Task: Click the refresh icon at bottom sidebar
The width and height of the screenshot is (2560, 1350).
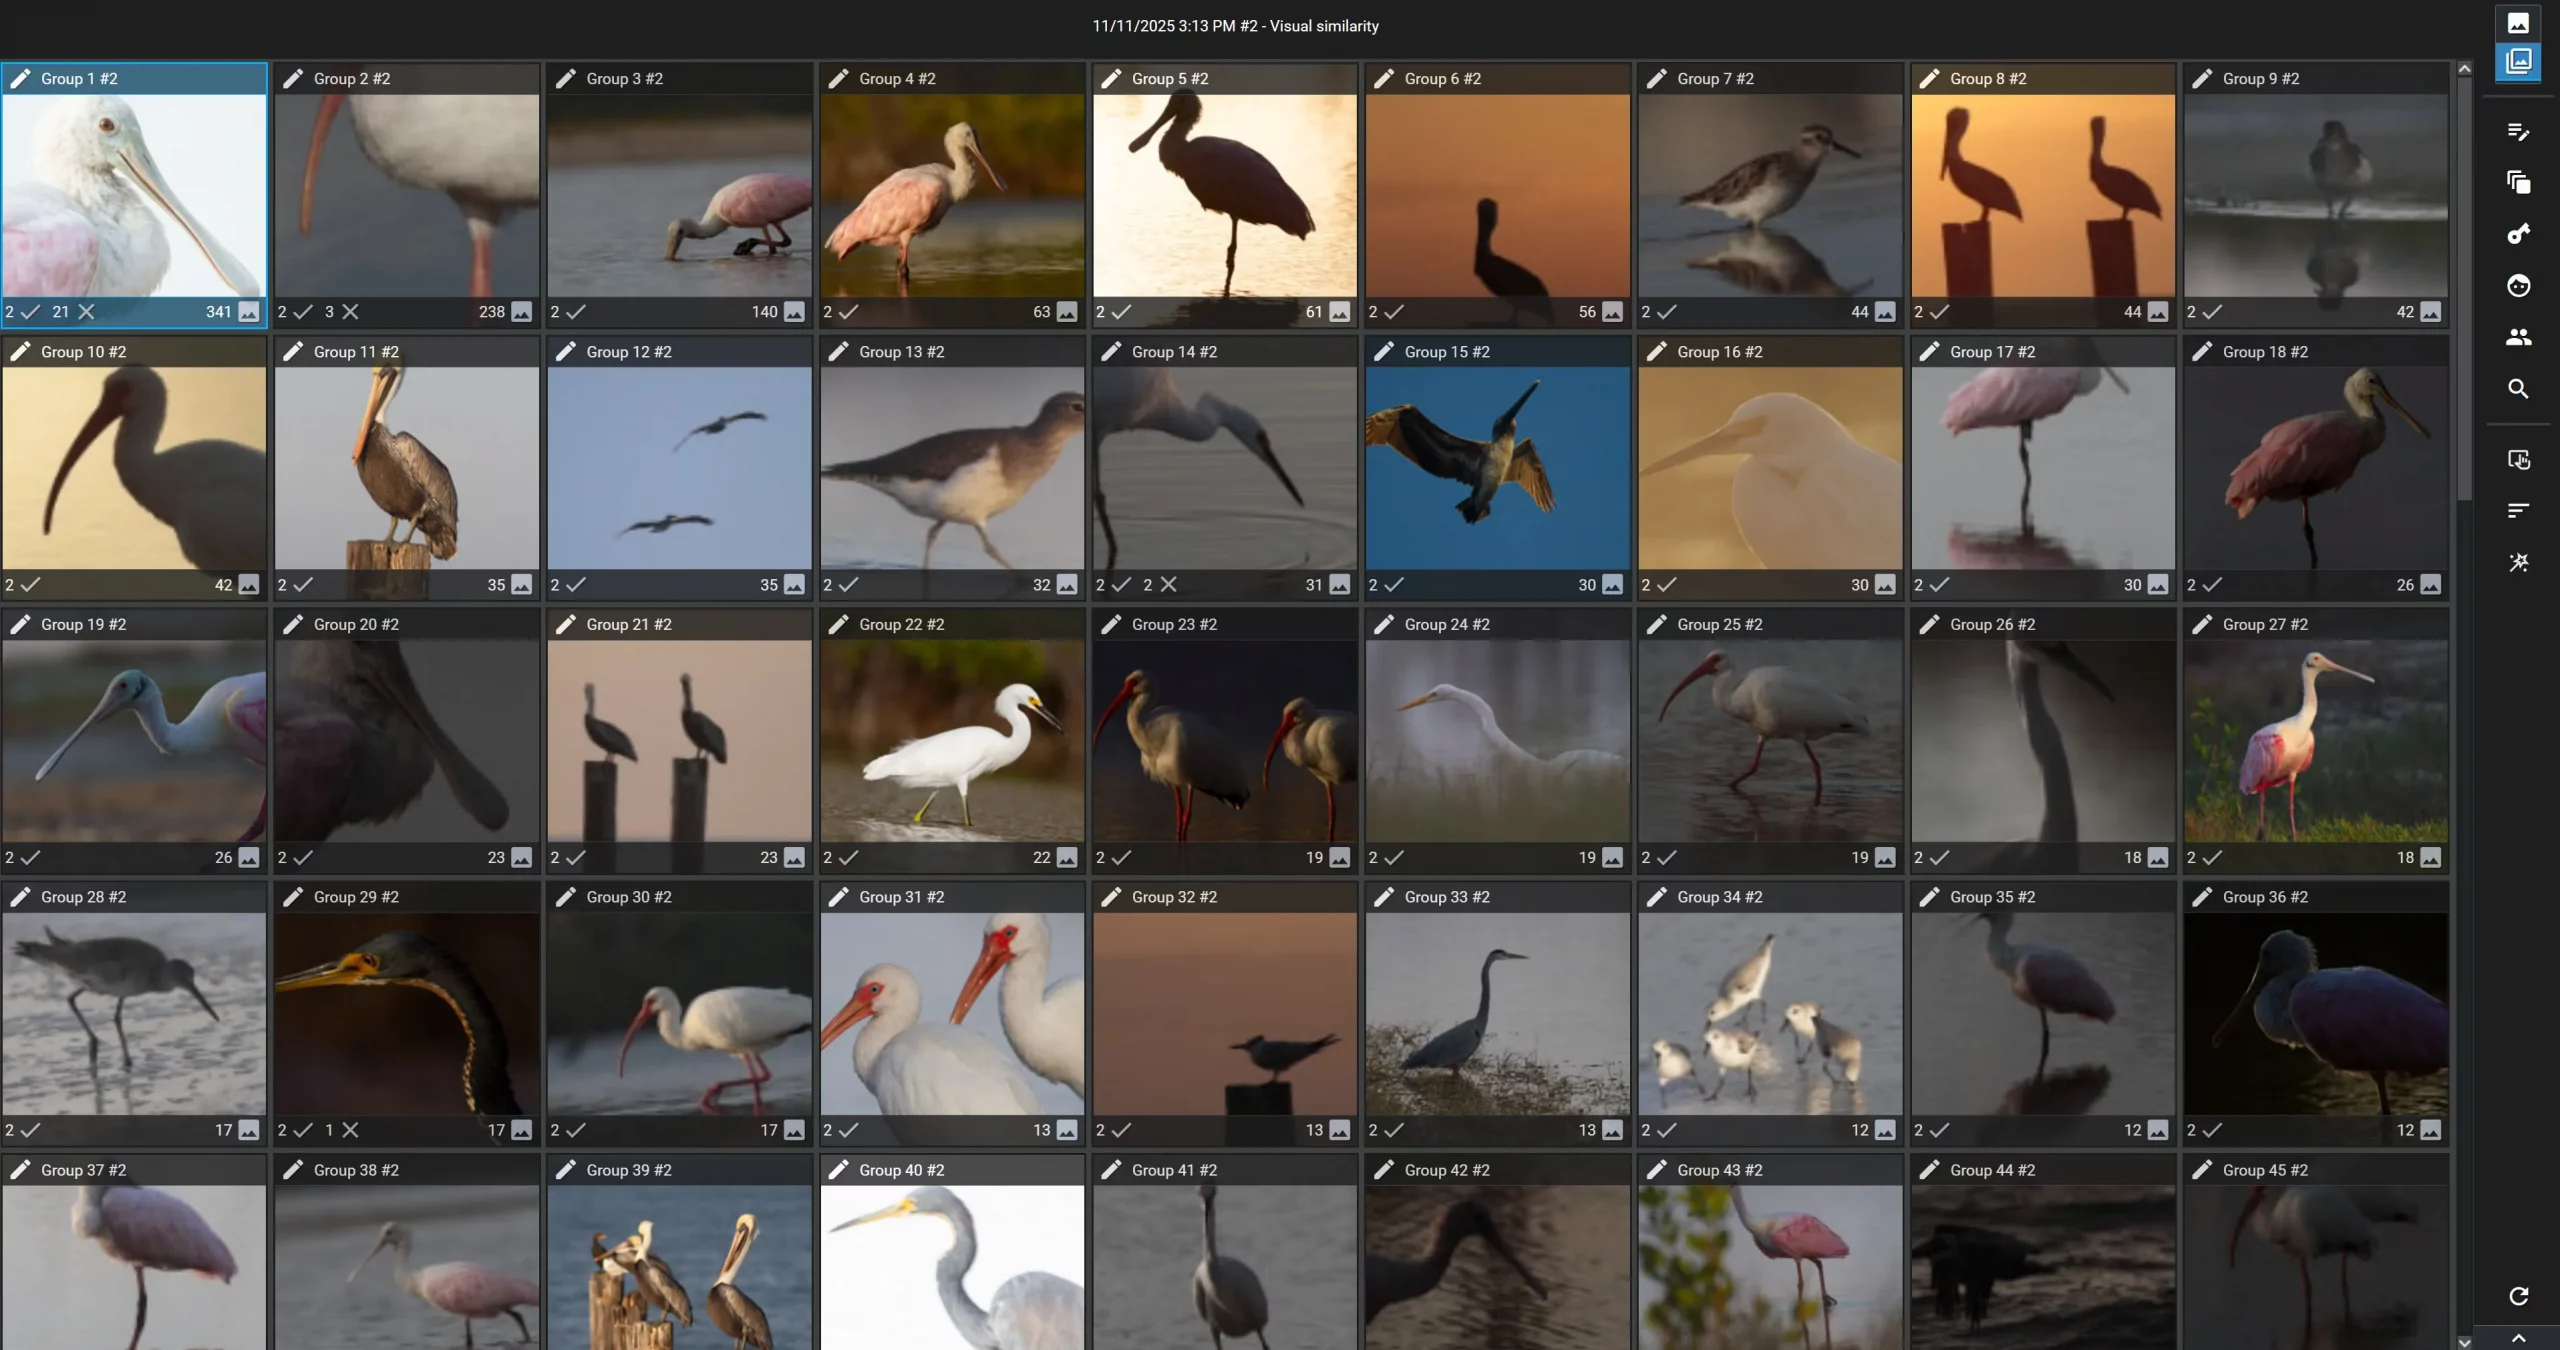Action: 2519,1295
